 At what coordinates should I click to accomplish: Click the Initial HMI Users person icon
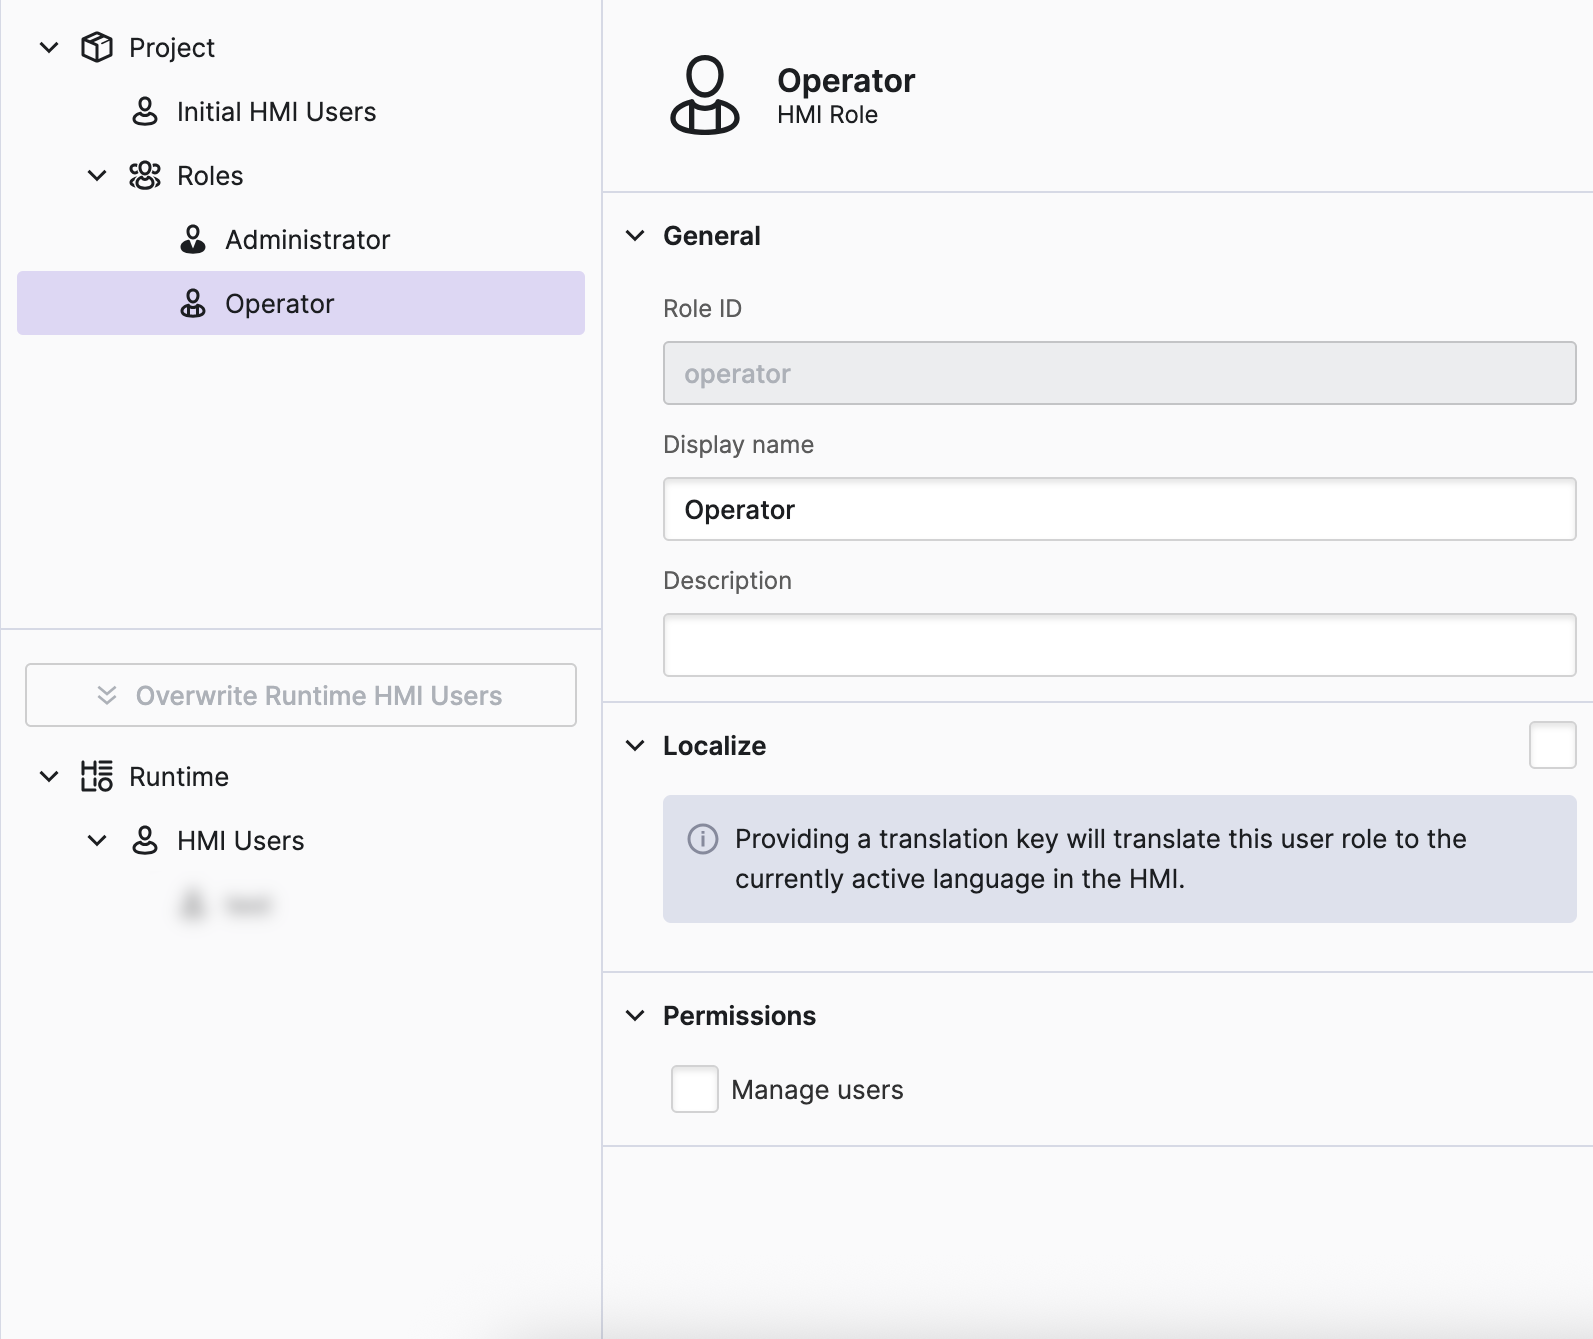145,111
